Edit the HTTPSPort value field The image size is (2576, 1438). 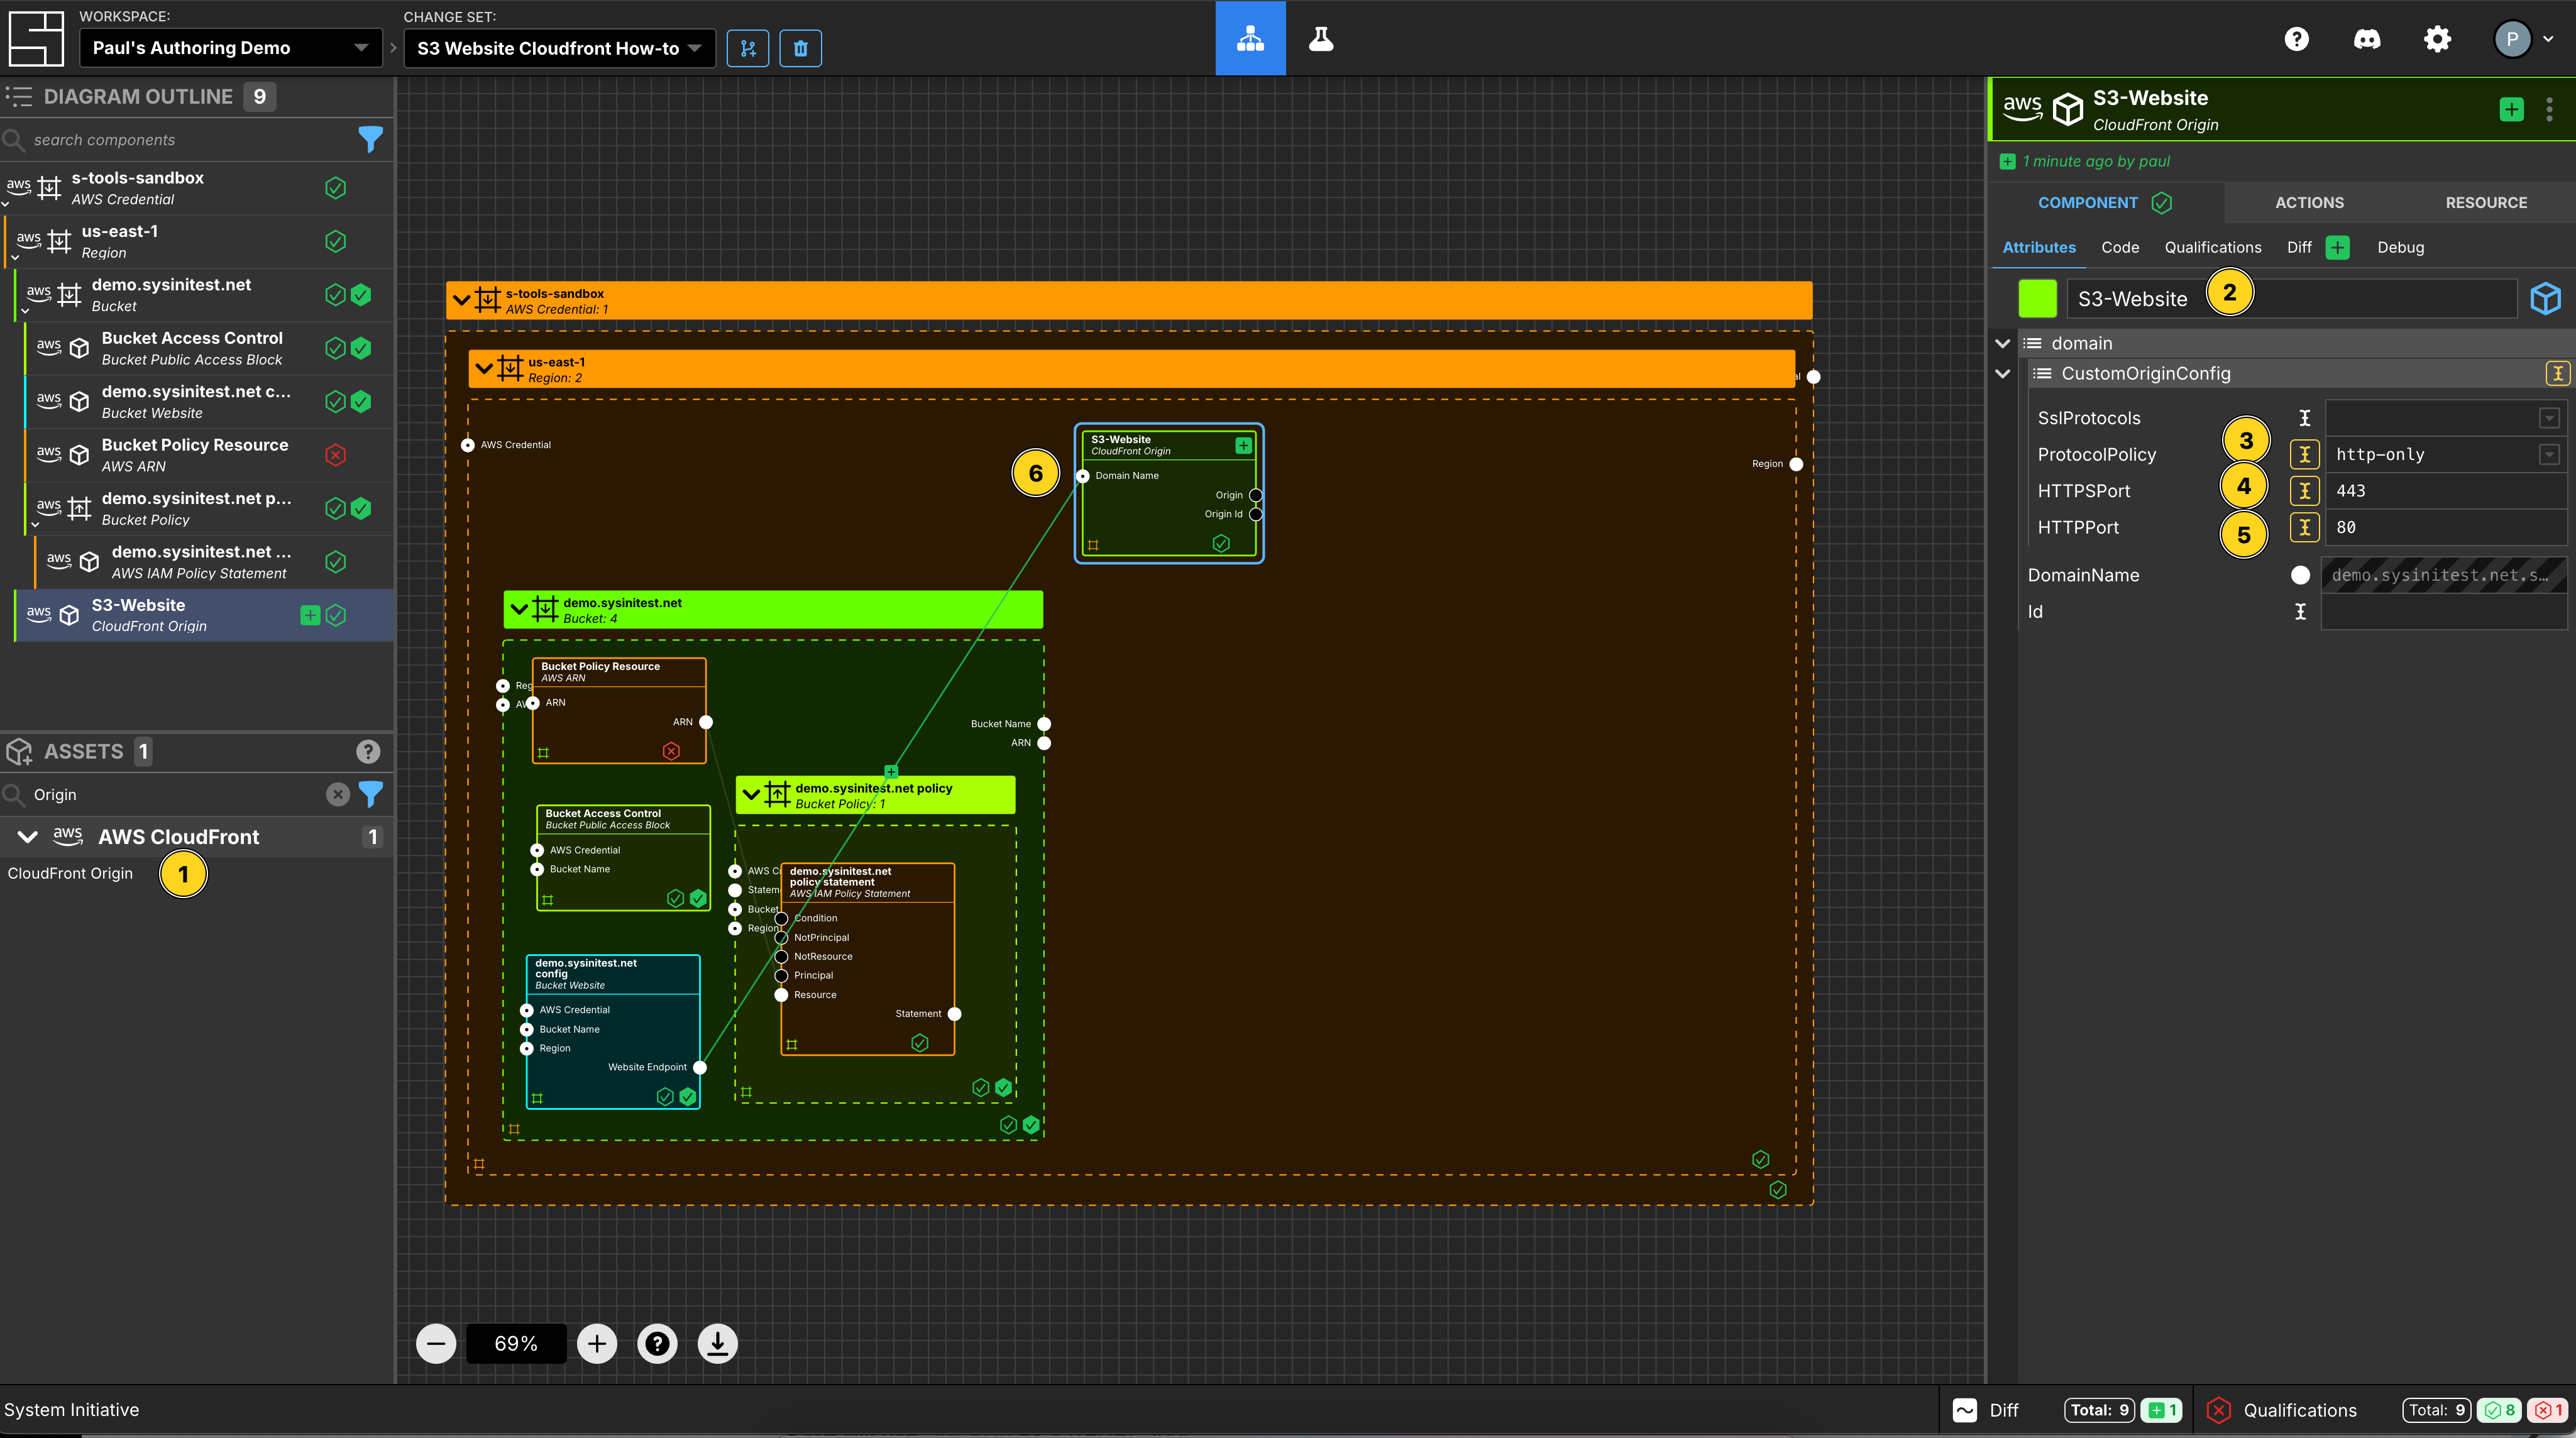click(x=2445, y=491)
